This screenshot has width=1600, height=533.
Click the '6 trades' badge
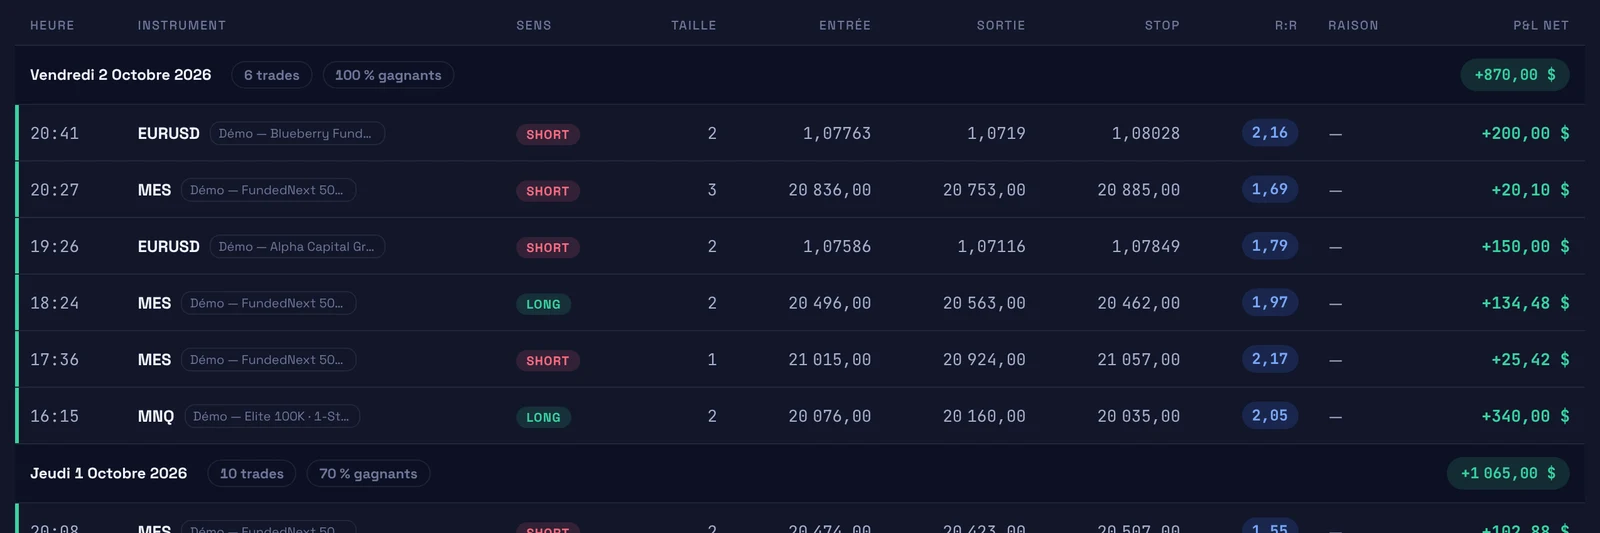(x=272, y=75)
